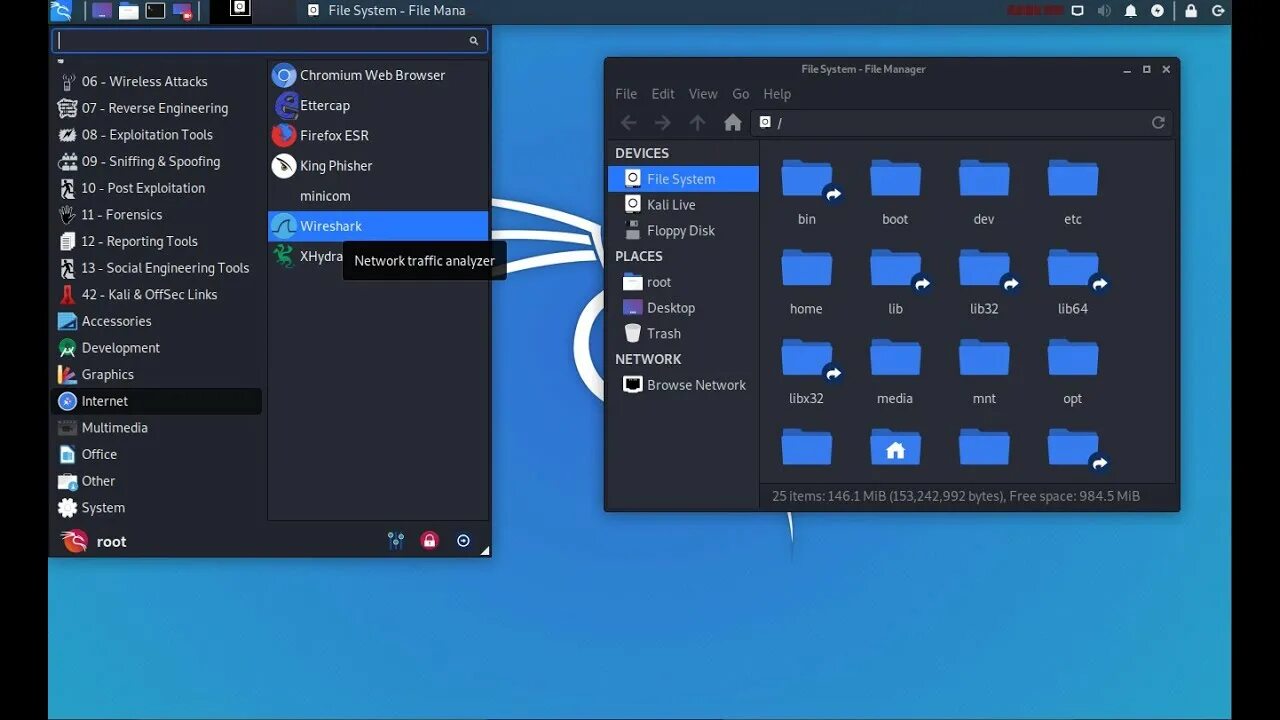Select the System category

[157, 508]
